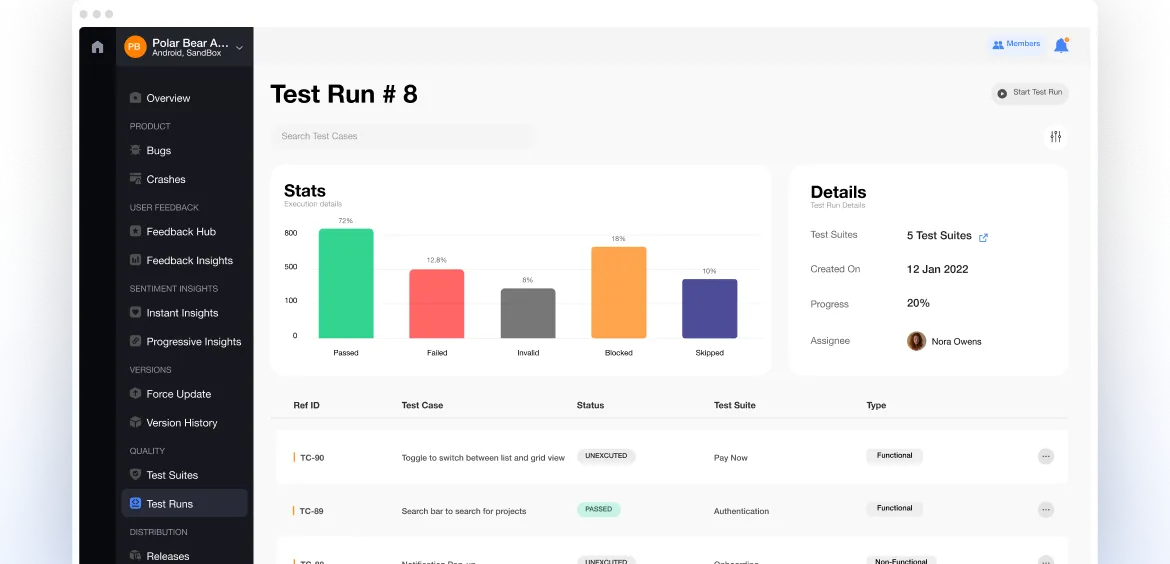Click the Feedback Hub icon
Image resolution: width=1170 pixels, height=564 pixels.
[136, 232]
